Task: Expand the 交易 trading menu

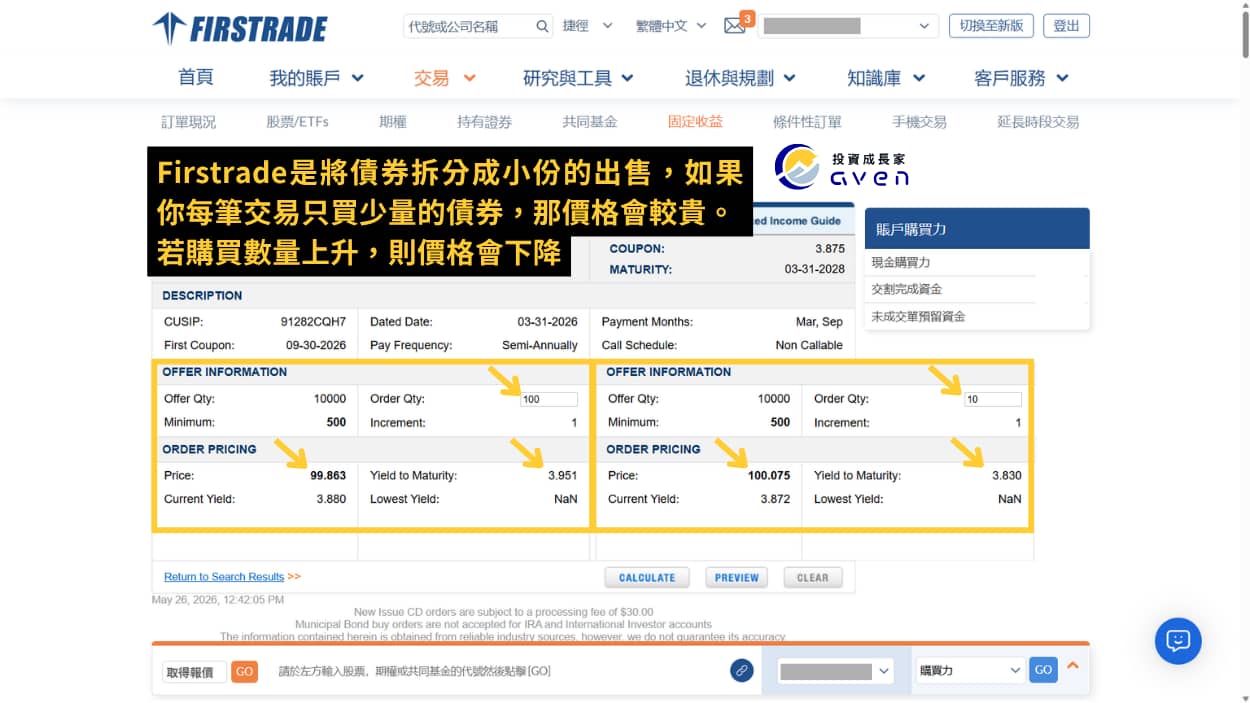Action: click(x=444, y=78)
